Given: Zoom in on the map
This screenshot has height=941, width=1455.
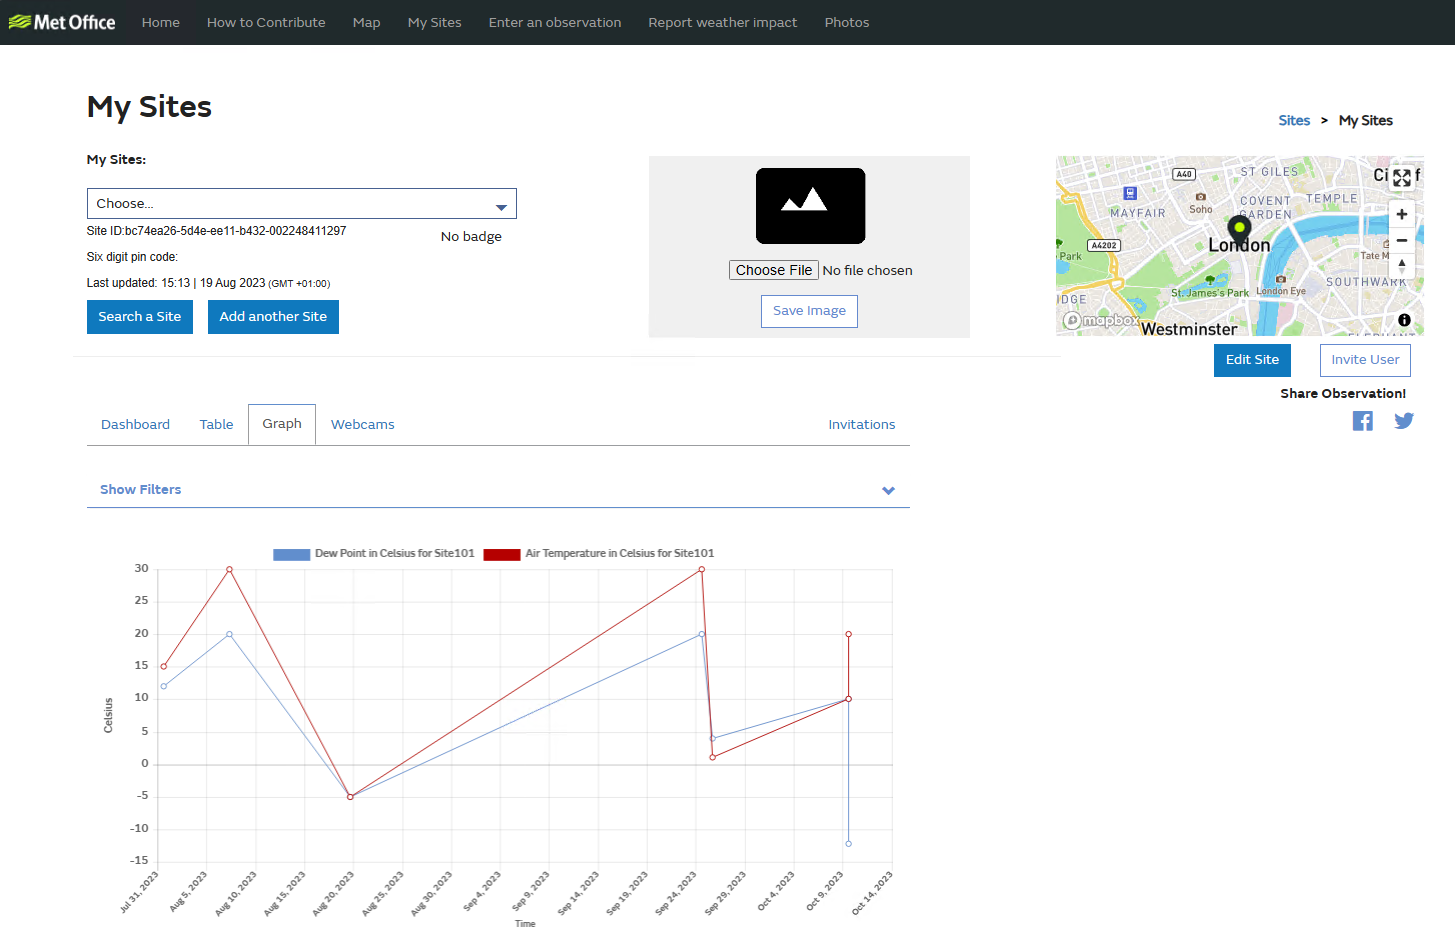Looking at the screenshot, I should click(1402, 214).
